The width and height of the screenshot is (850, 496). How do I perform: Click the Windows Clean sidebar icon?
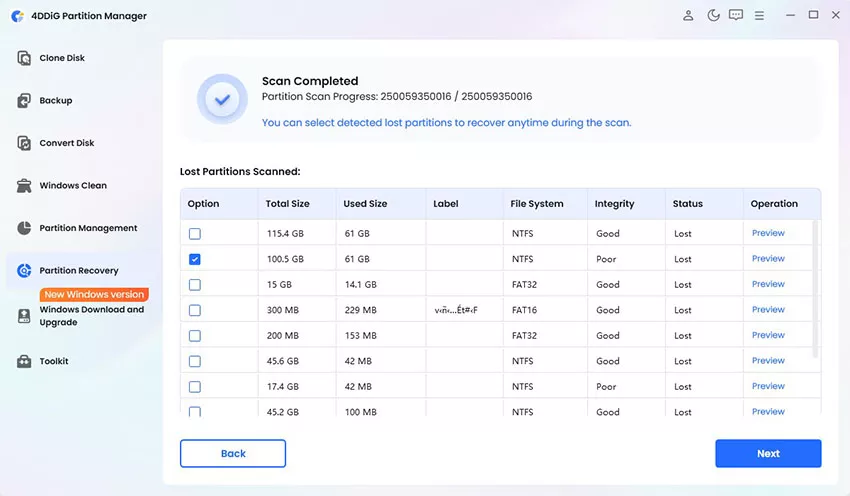[24, 185]
